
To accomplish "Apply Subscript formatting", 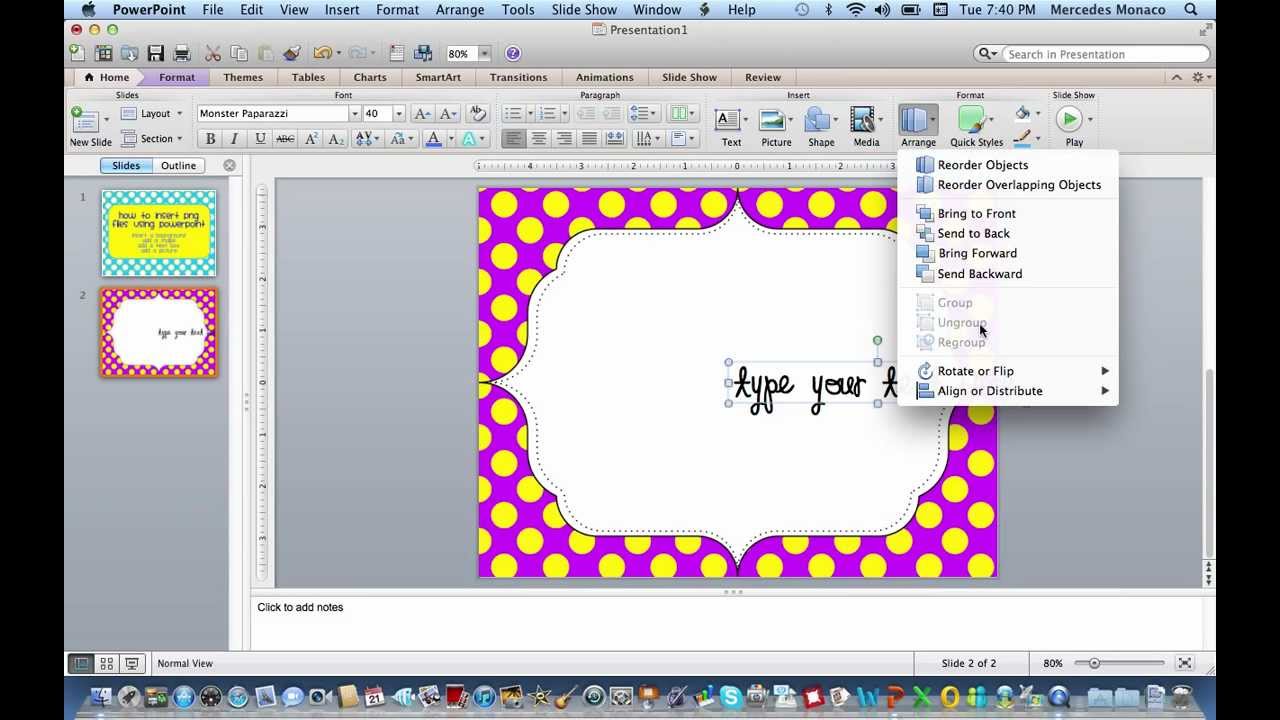I will [336, 139].
